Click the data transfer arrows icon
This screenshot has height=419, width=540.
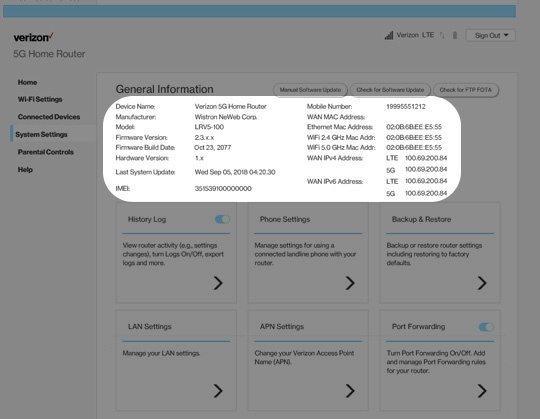point(442,35)
